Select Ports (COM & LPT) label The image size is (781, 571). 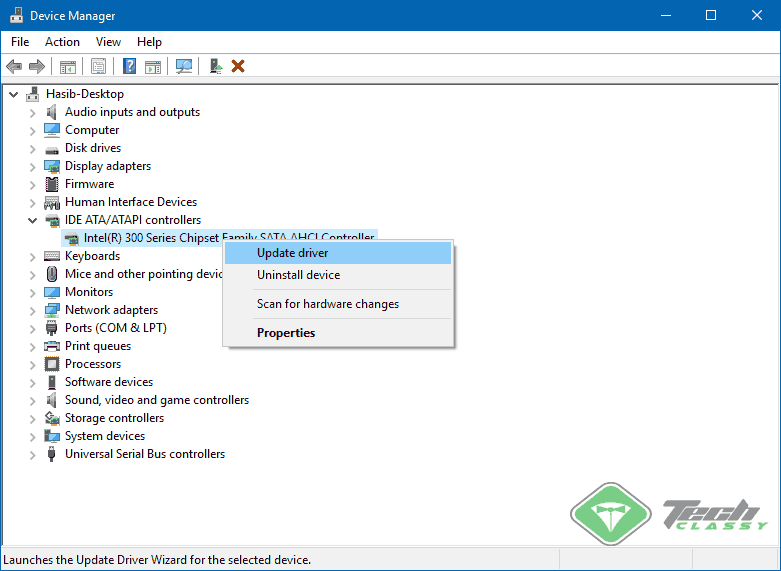coord(116,328)
